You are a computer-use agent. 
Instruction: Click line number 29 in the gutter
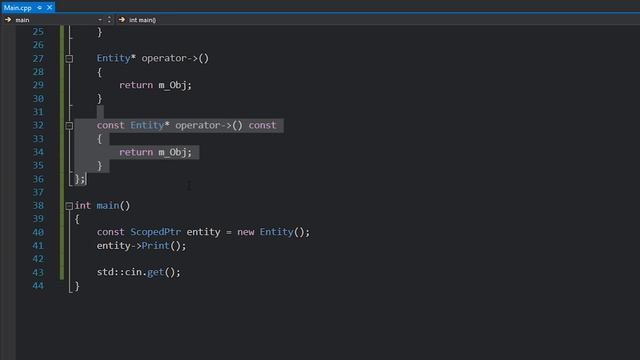click(x=38, y=85)
